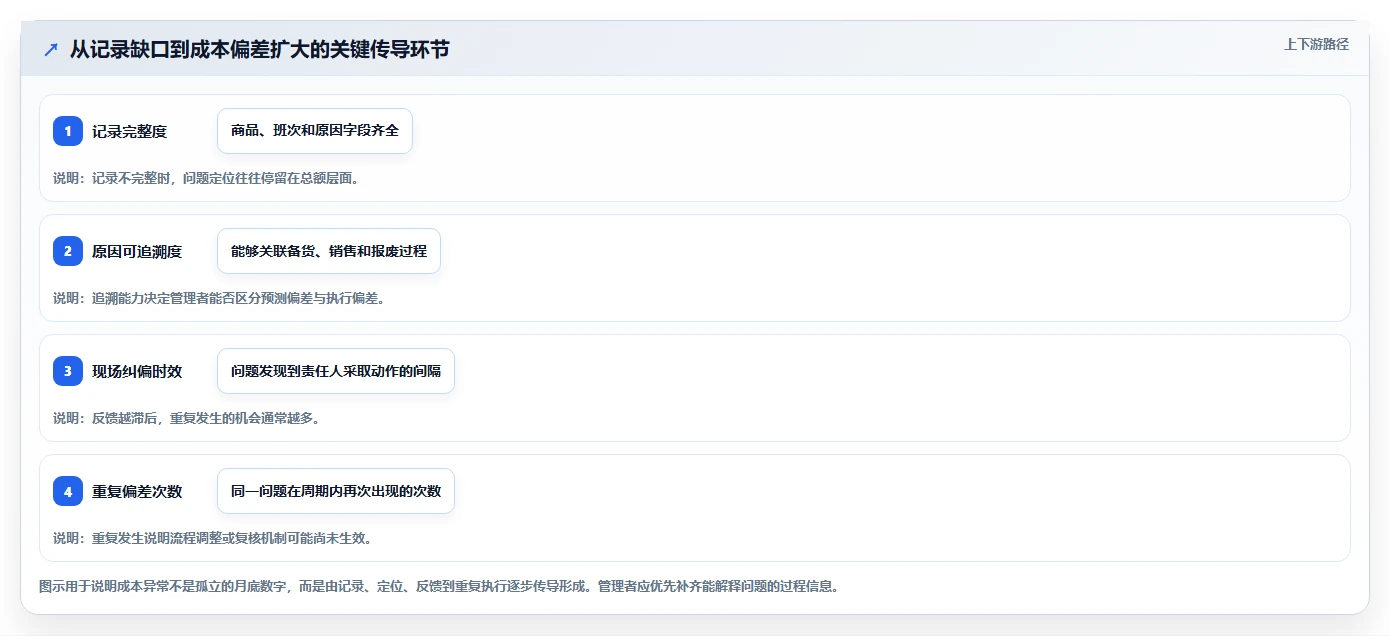Click the note 重复发生说明流程调整或复核机制可能尚未生效
This screenshot has width=1390, height=636.
[213, 538]
